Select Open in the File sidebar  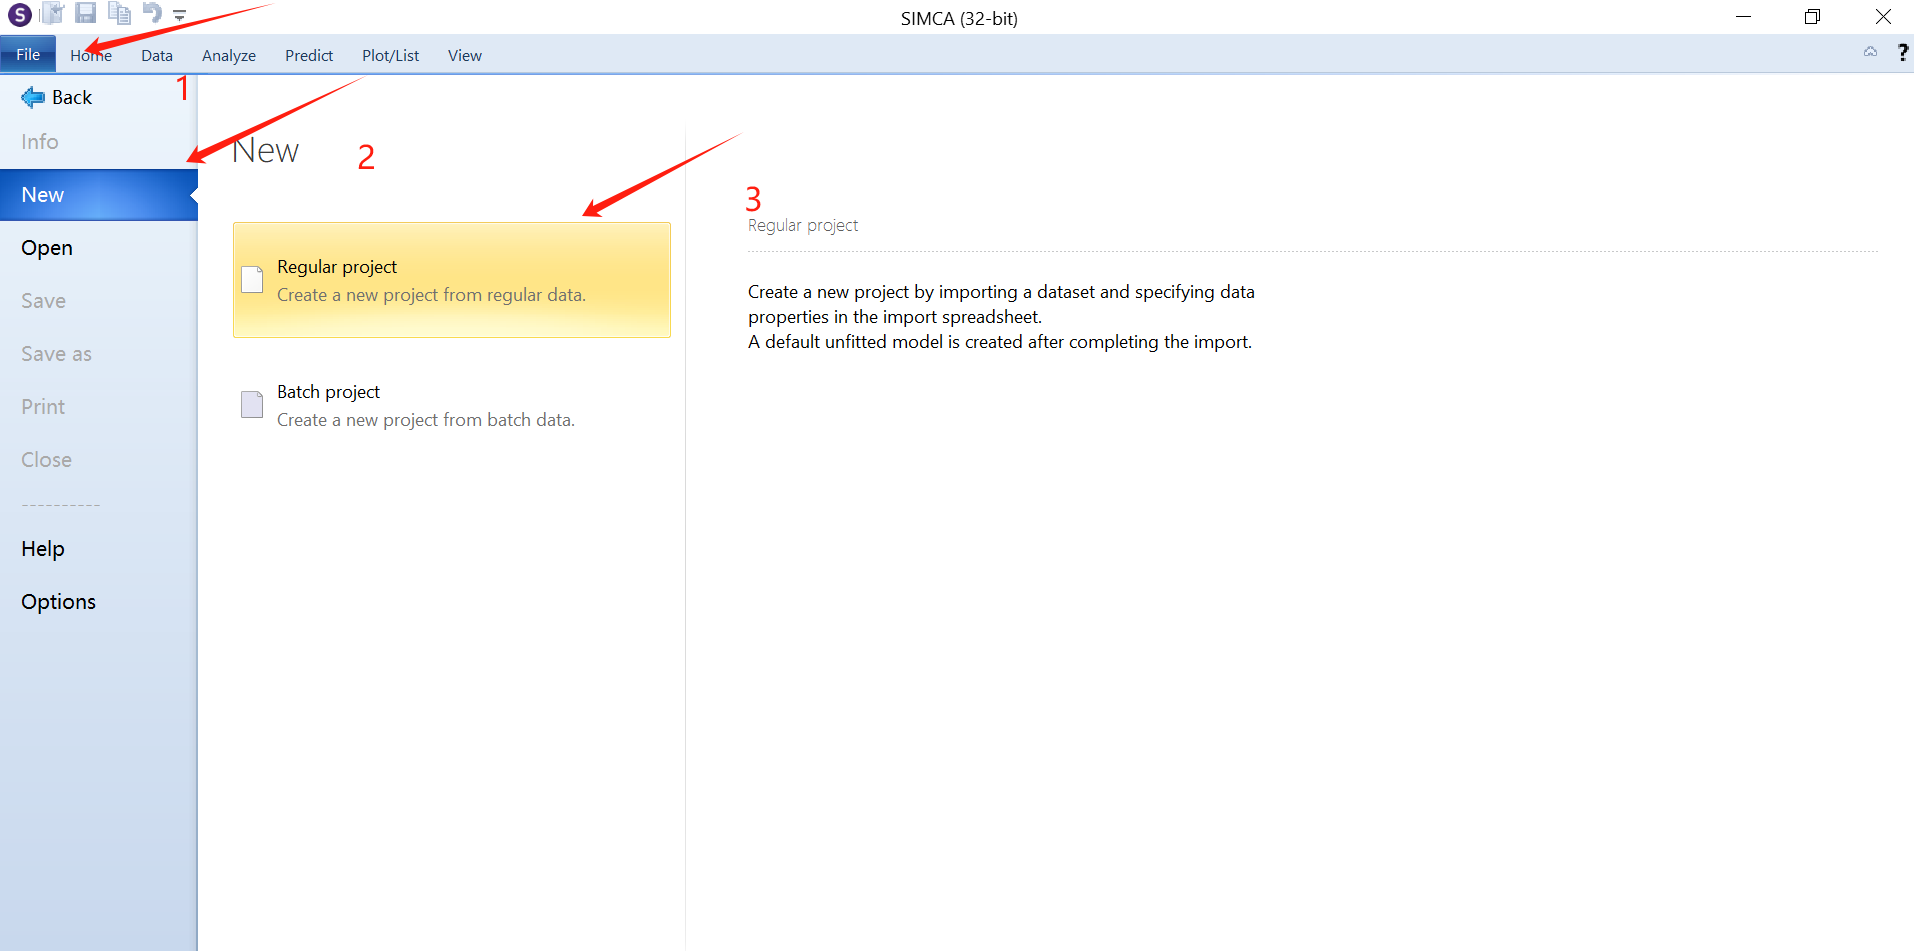(x=47, y=248)
